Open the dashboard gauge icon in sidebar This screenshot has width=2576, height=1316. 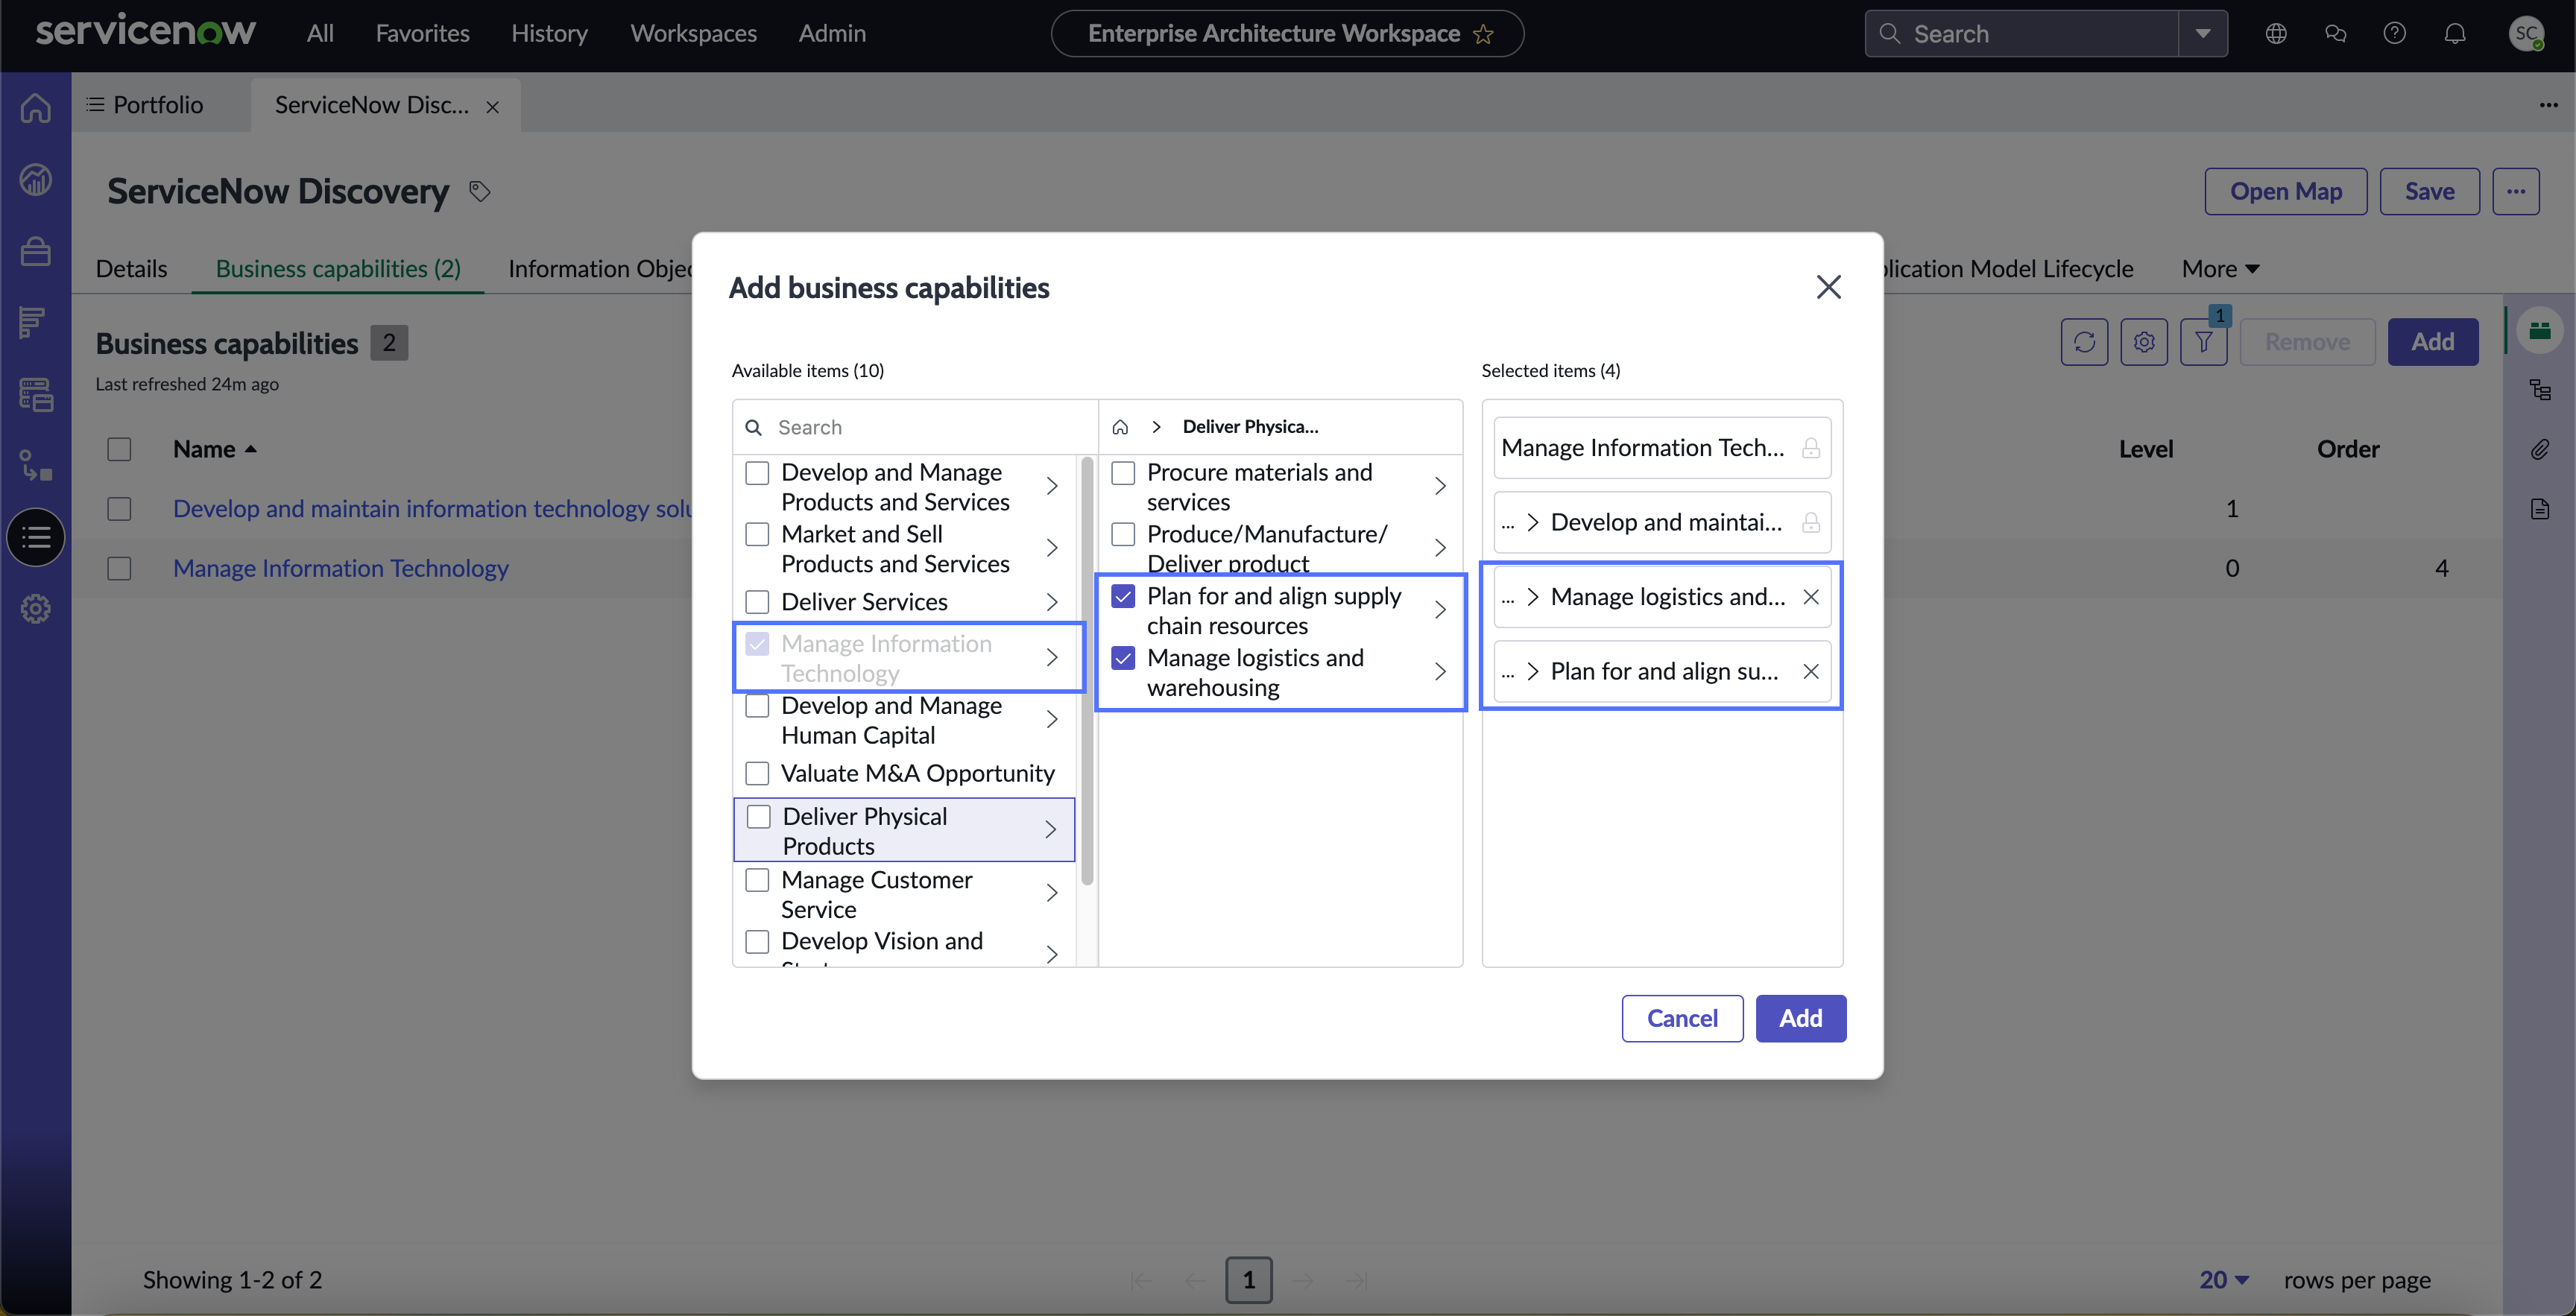tap(36, 180)
